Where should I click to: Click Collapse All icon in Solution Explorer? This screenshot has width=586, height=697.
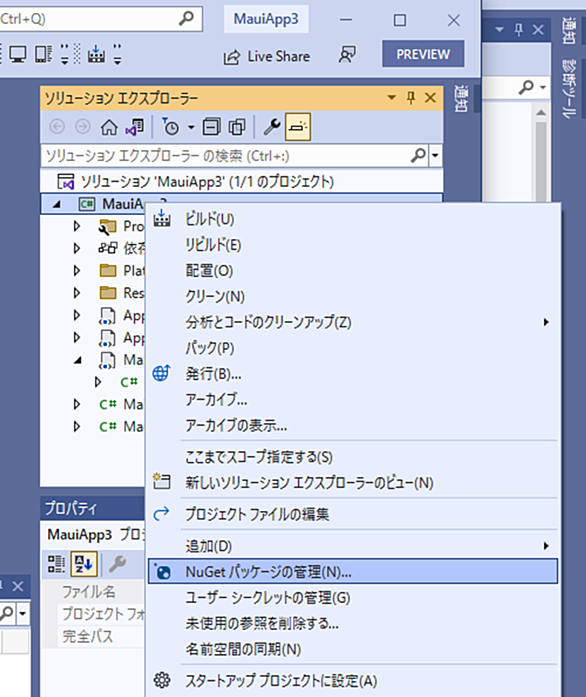(211, 127)
